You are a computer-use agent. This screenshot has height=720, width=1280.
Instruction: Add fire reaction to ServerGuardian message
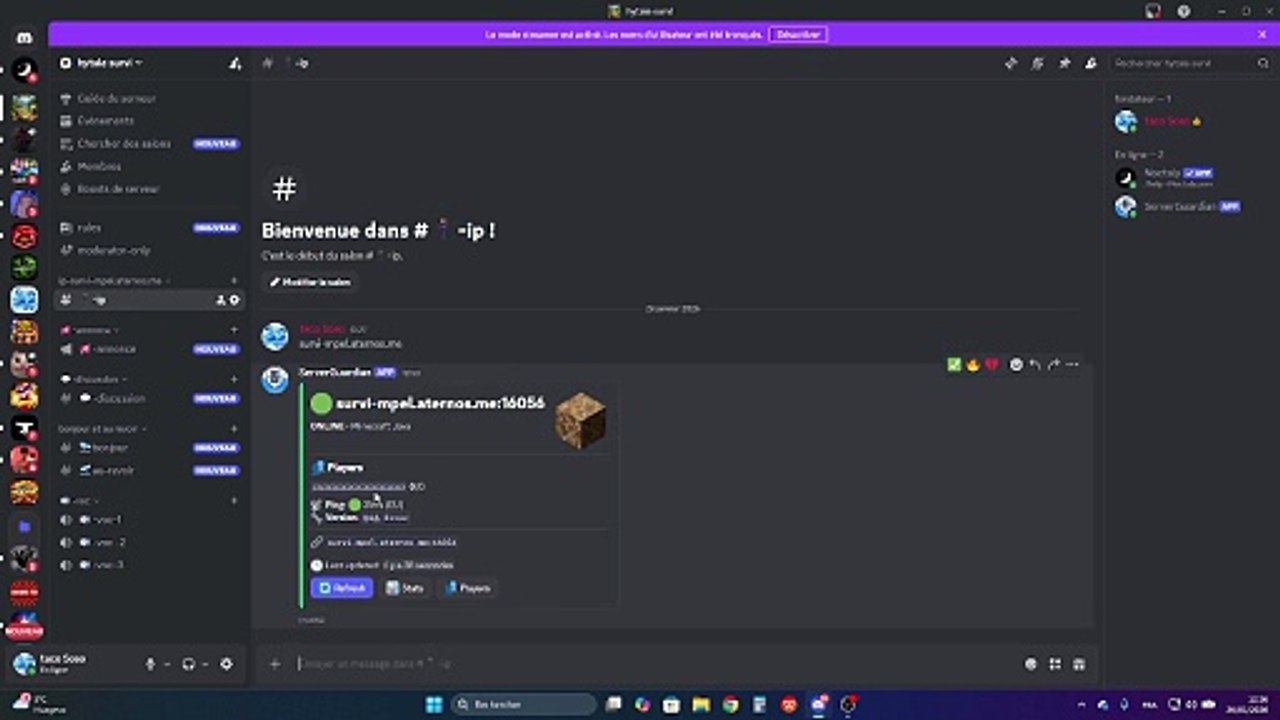[x=973, y=365]
